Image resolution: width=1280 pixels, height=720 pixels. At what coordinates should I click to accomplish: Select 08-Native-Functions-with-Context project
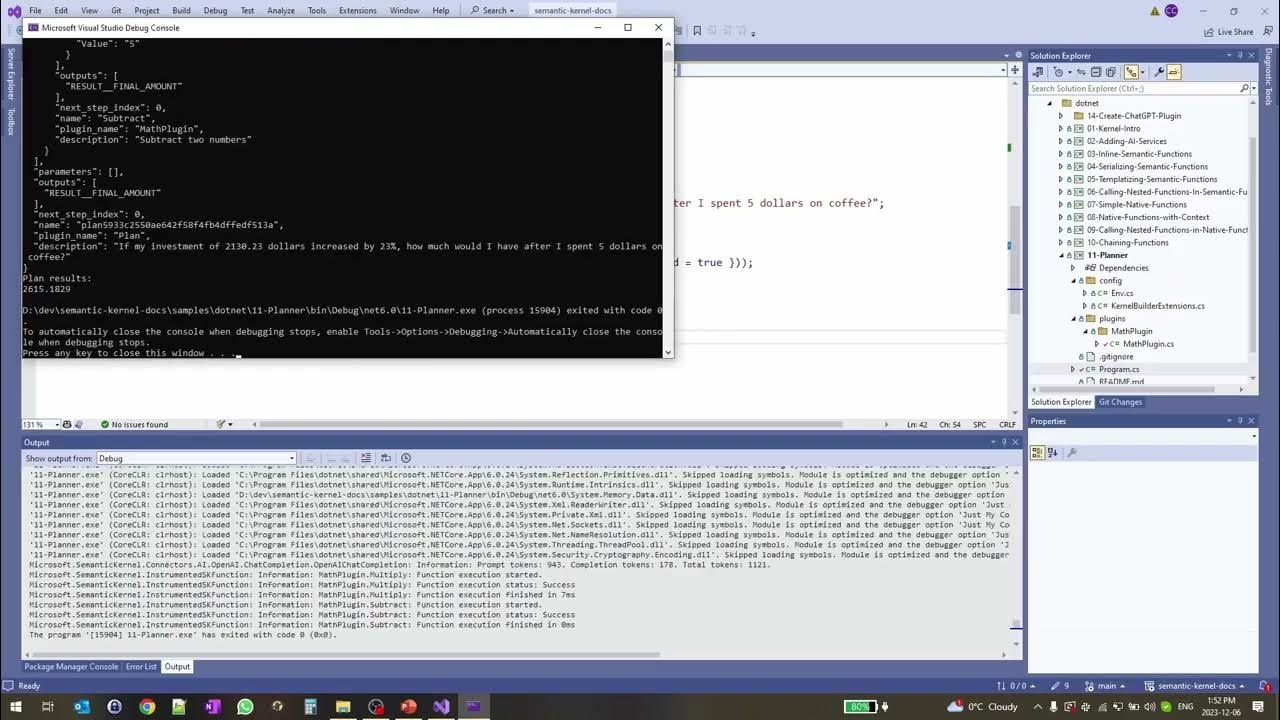click(x=1148, y=217)
